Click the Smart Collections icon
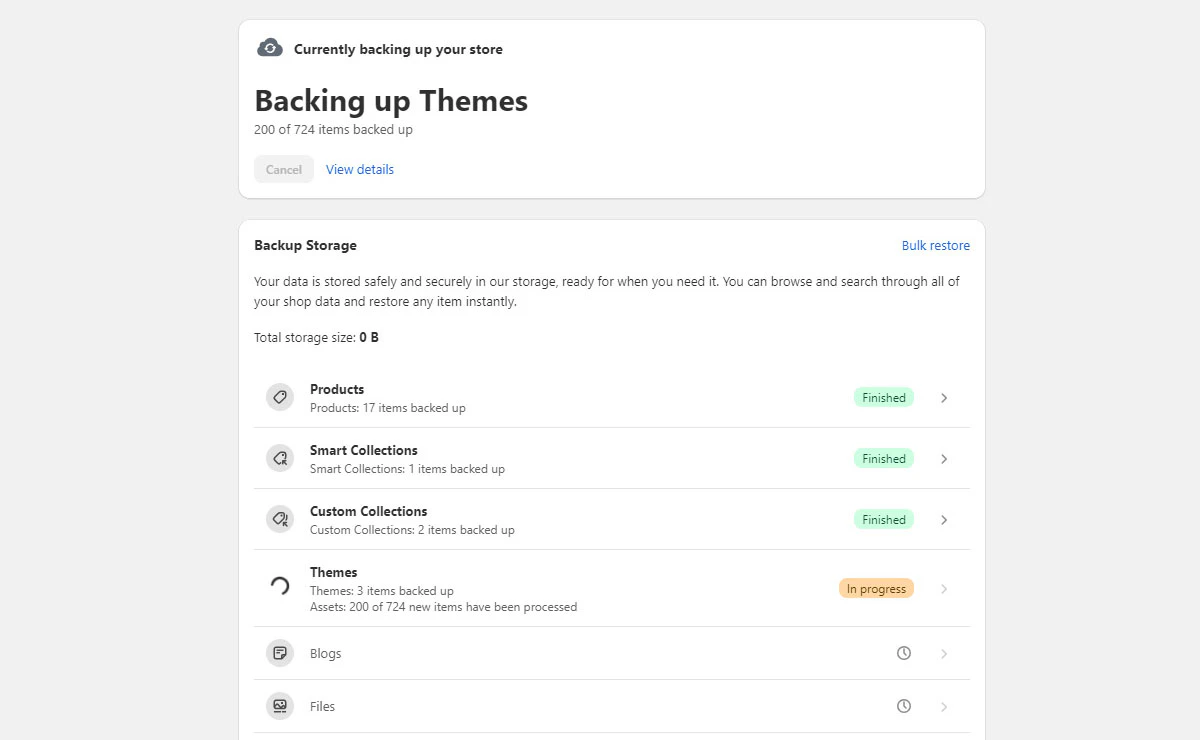This screenshot has width=1200, height=740. coord(279,458)
